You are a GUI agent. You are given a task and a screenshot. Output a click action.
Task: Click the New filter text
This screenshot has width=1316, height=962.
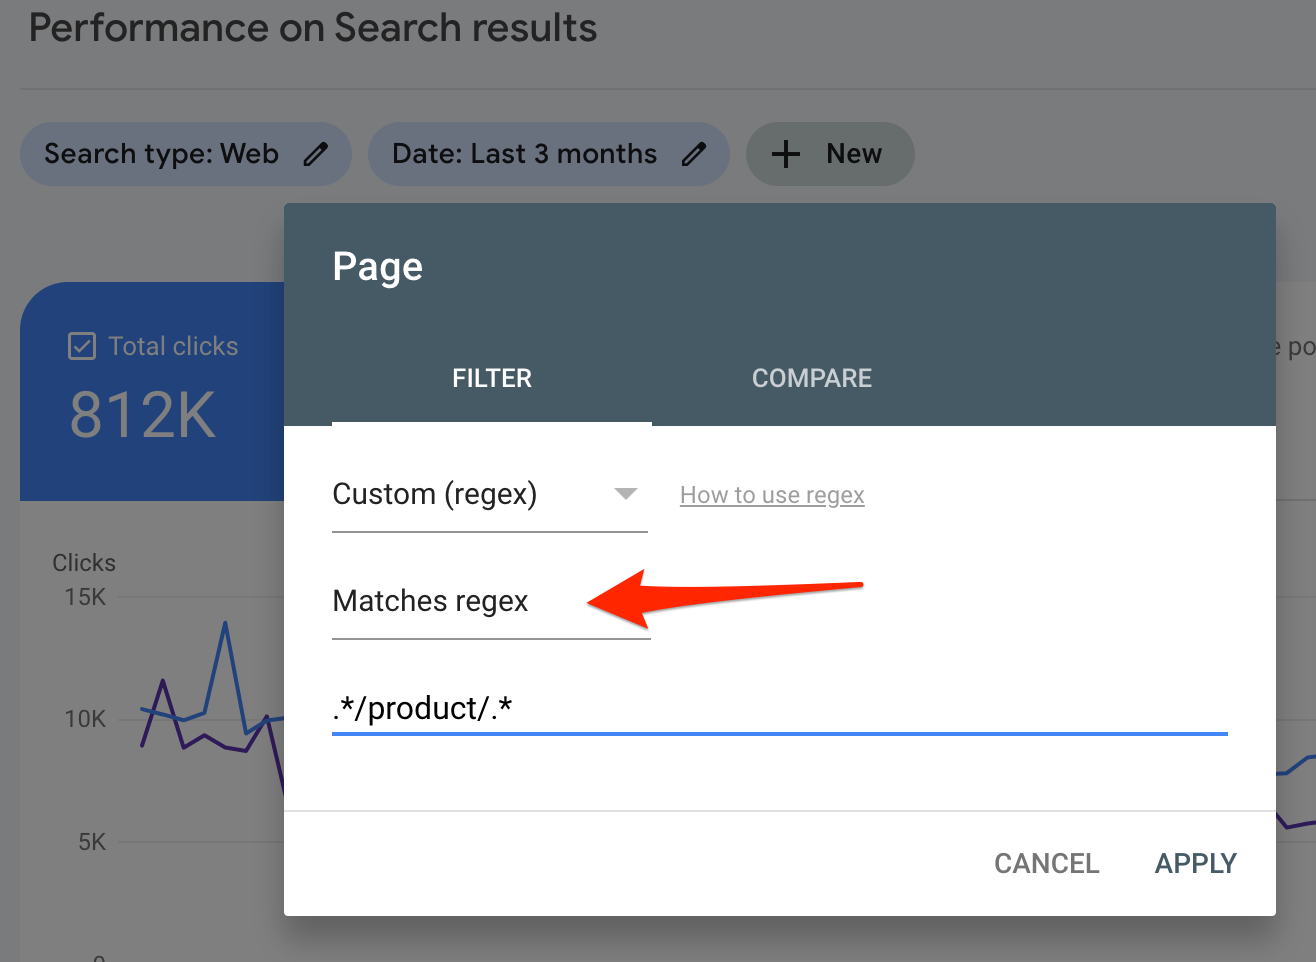click(854, 154)
